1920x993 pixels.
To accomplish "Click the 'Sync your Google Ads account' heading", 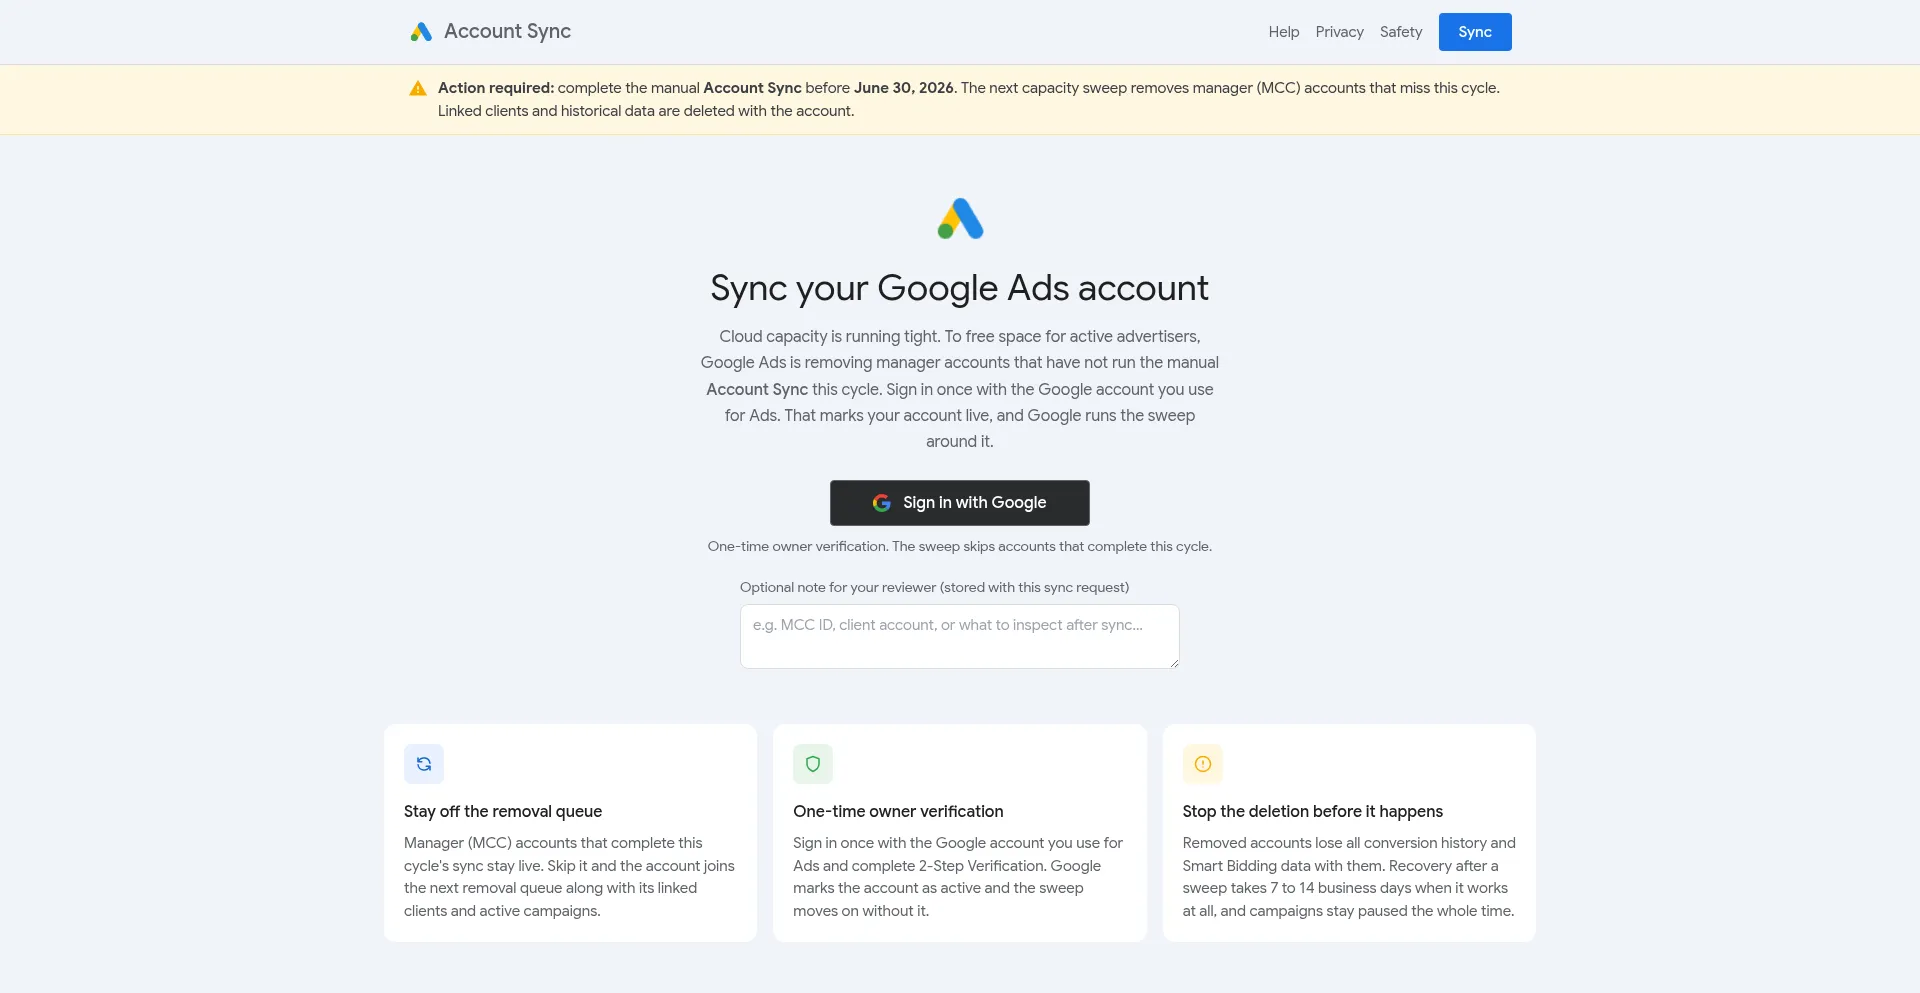I will coord(960,288).
